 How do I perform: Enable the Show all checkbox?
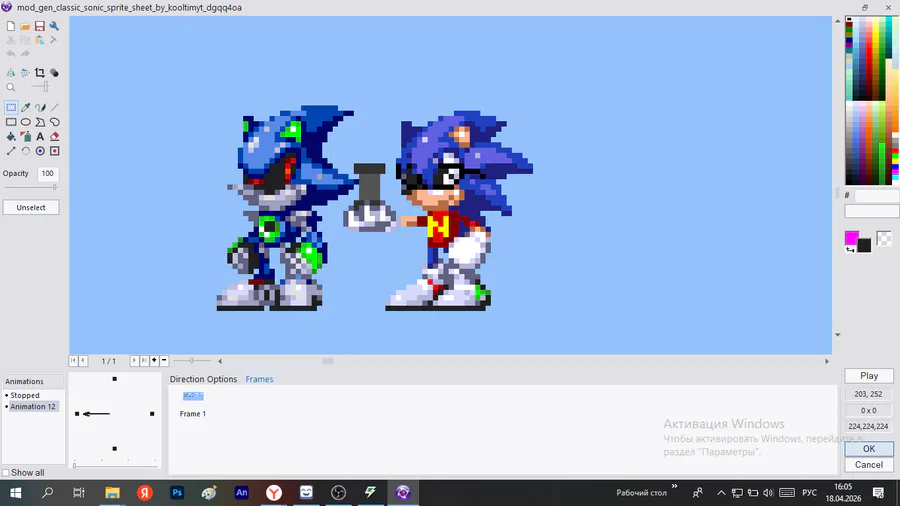click(6, 473)
